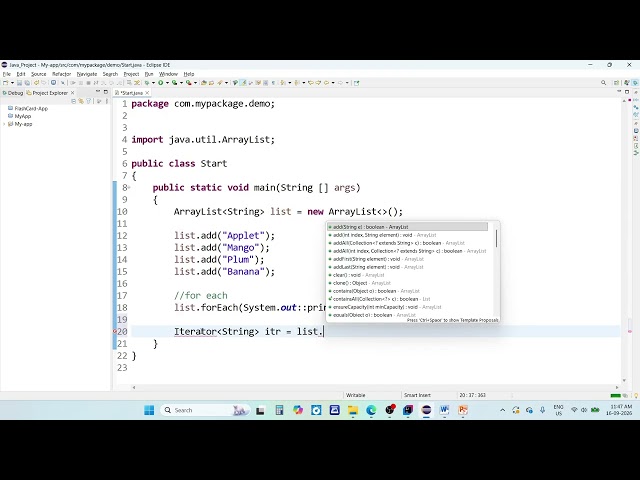Viewport: 640px width, 480px height.
Task: Switch to the Debug view tab
Action: point(13,93)
